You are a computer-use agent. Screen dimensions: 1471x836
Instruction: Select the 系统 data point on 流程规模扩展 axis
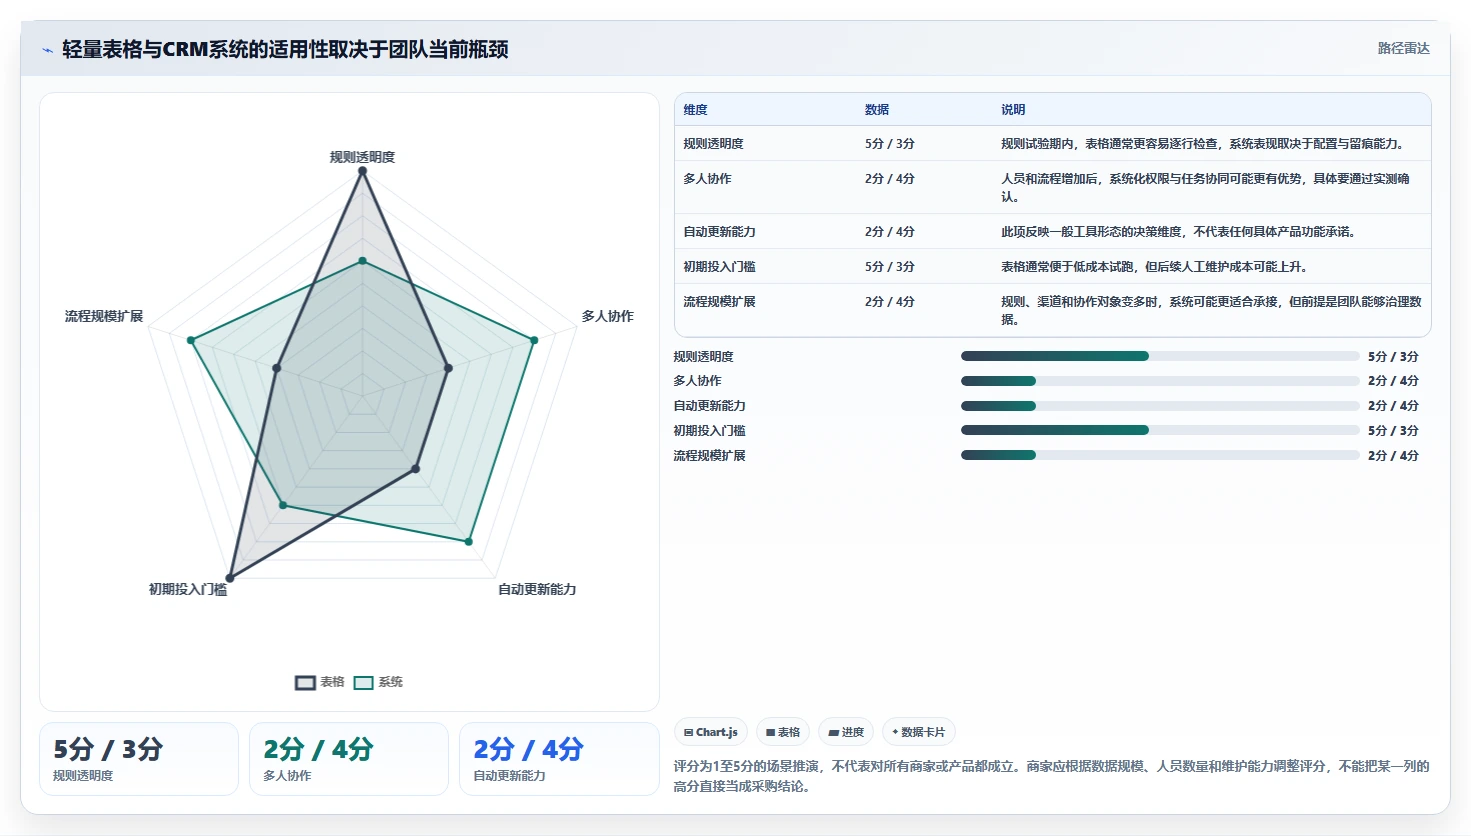pyautogui.click(x=191, y=340)
